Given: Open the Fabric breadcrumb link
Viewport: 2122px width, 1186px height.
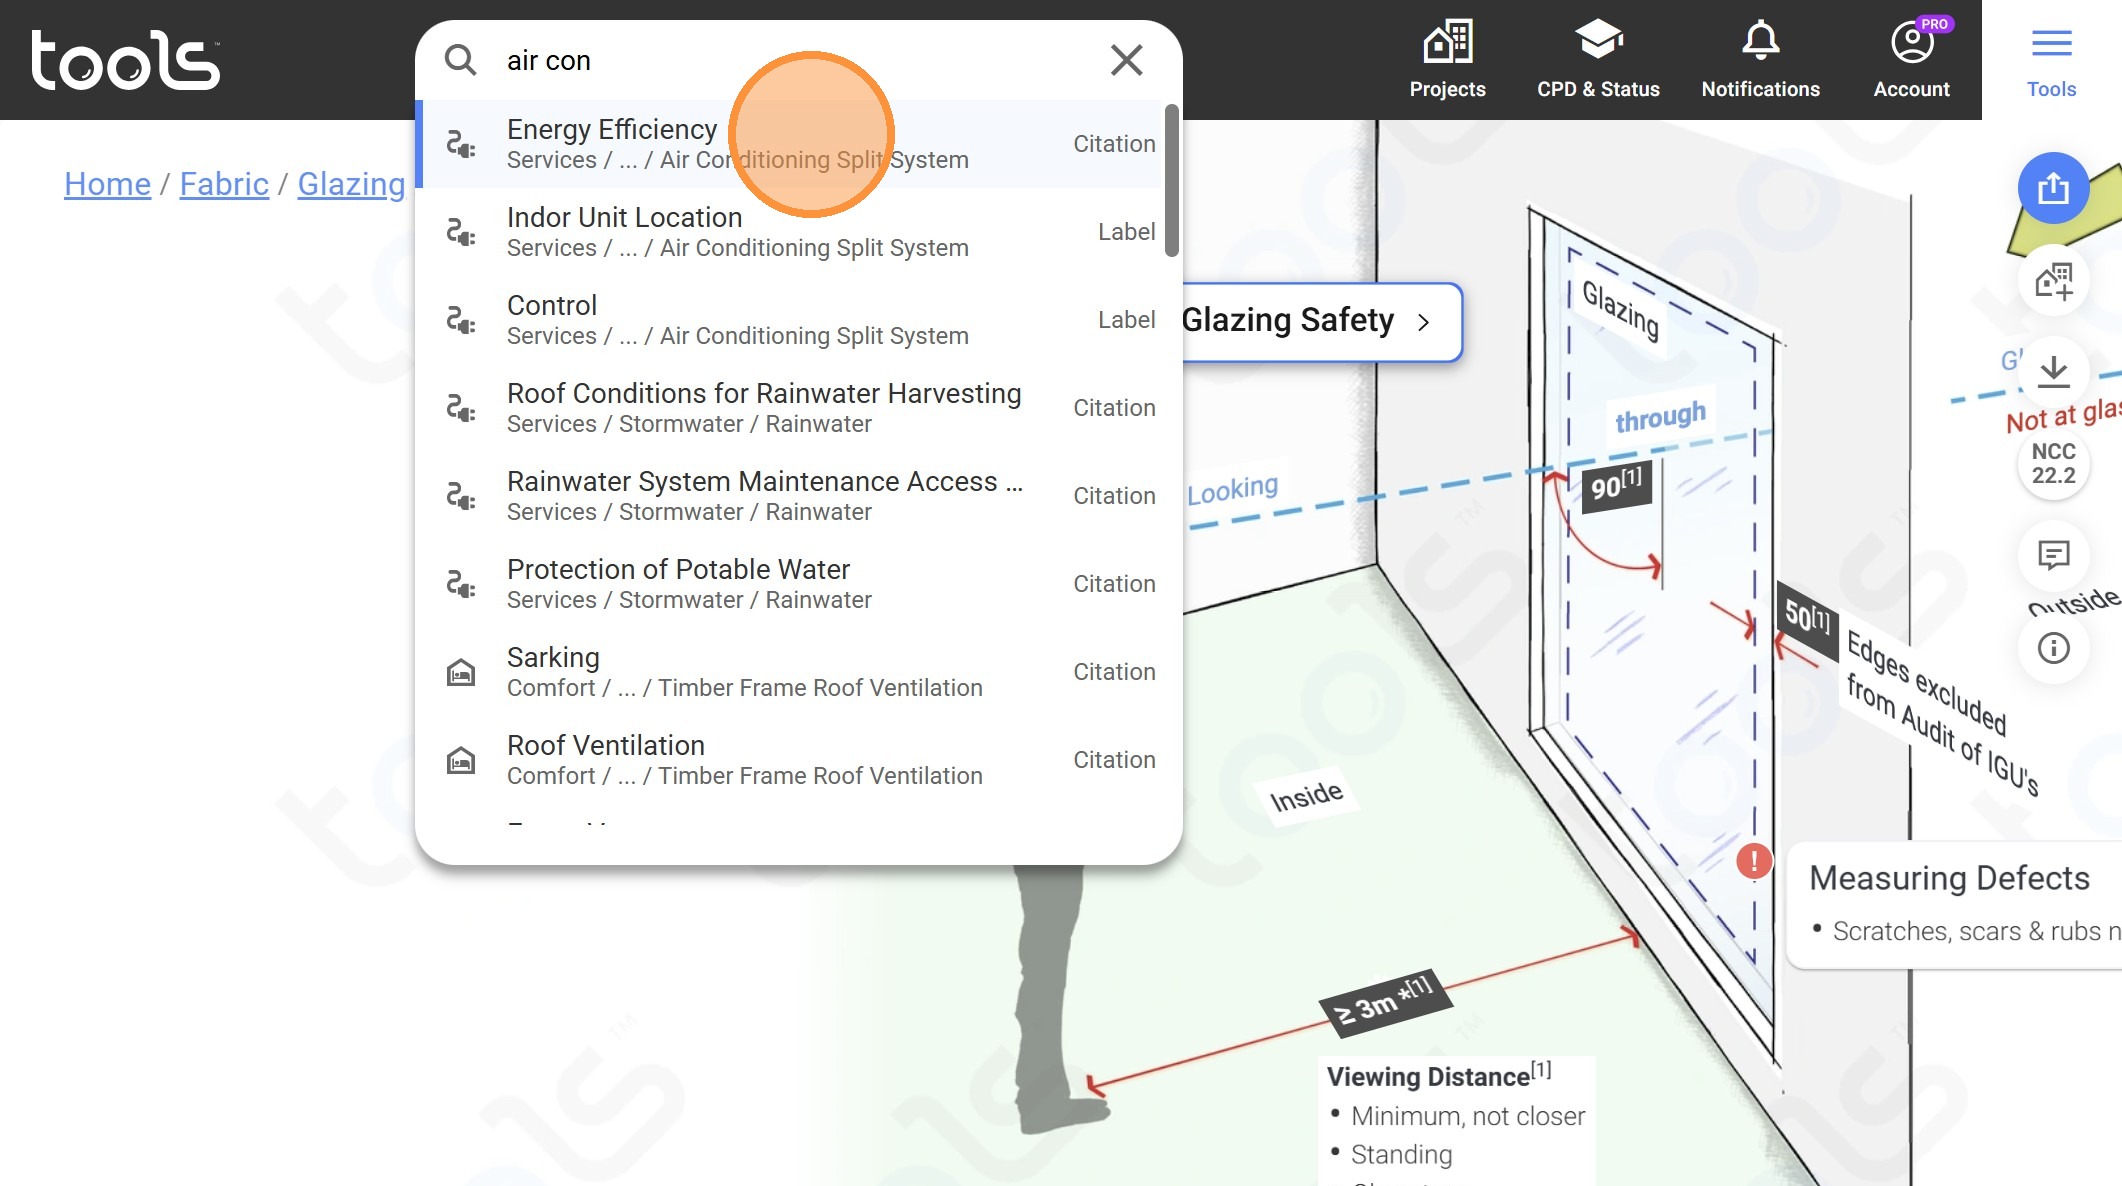Looking at the screenshot, I should point(224,184).
